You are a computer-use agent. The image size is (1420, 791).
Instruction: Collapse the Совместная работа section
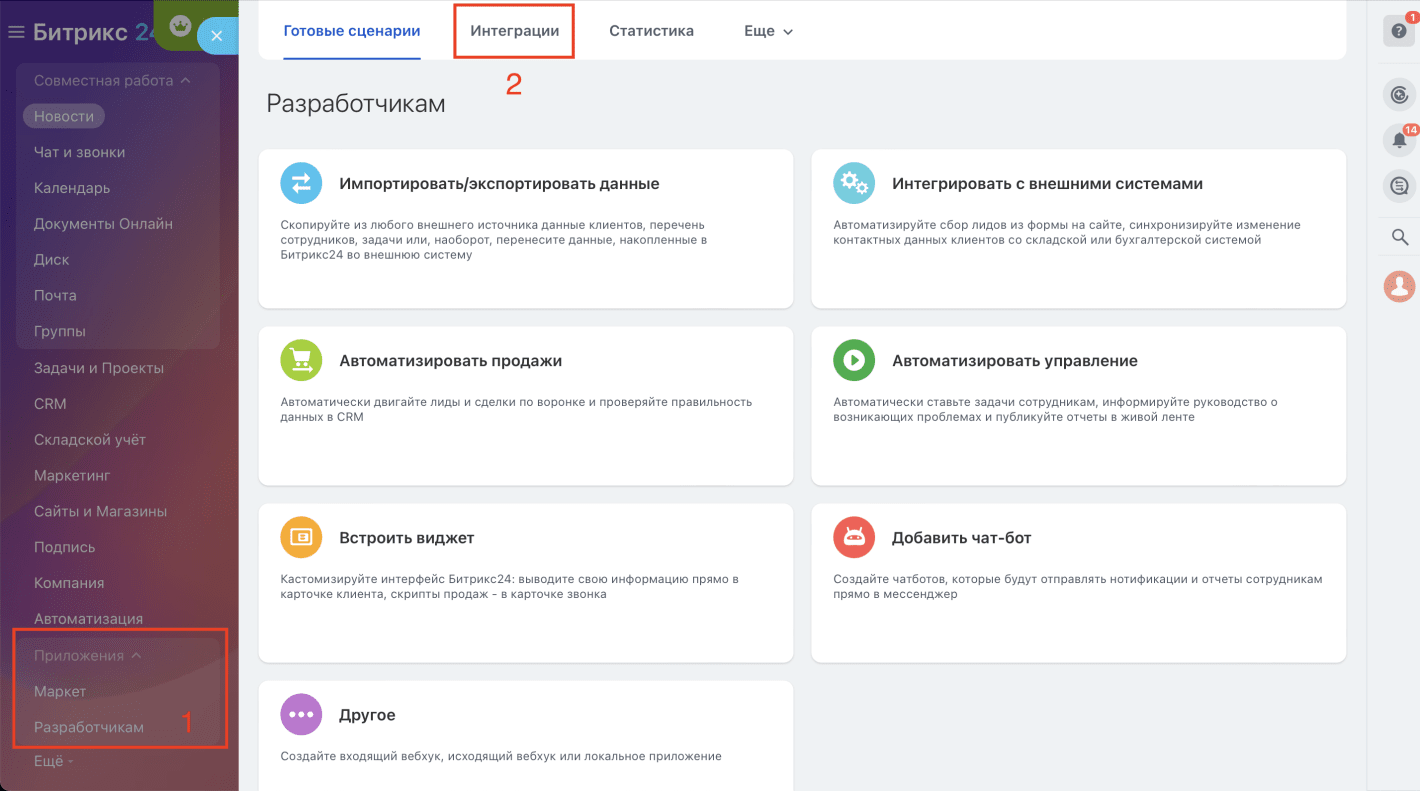tap(112, 81)
